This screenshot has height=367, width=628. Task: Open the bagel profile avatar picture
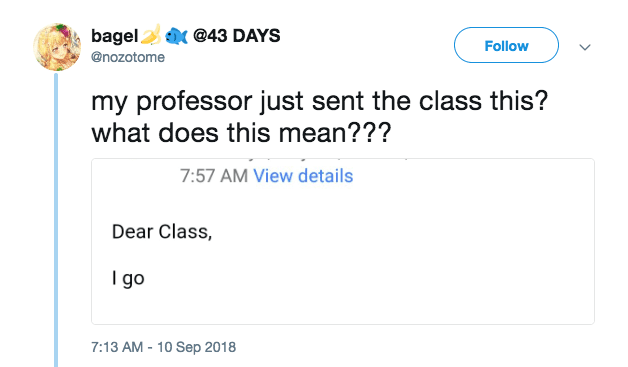click(x=57, y=47)
